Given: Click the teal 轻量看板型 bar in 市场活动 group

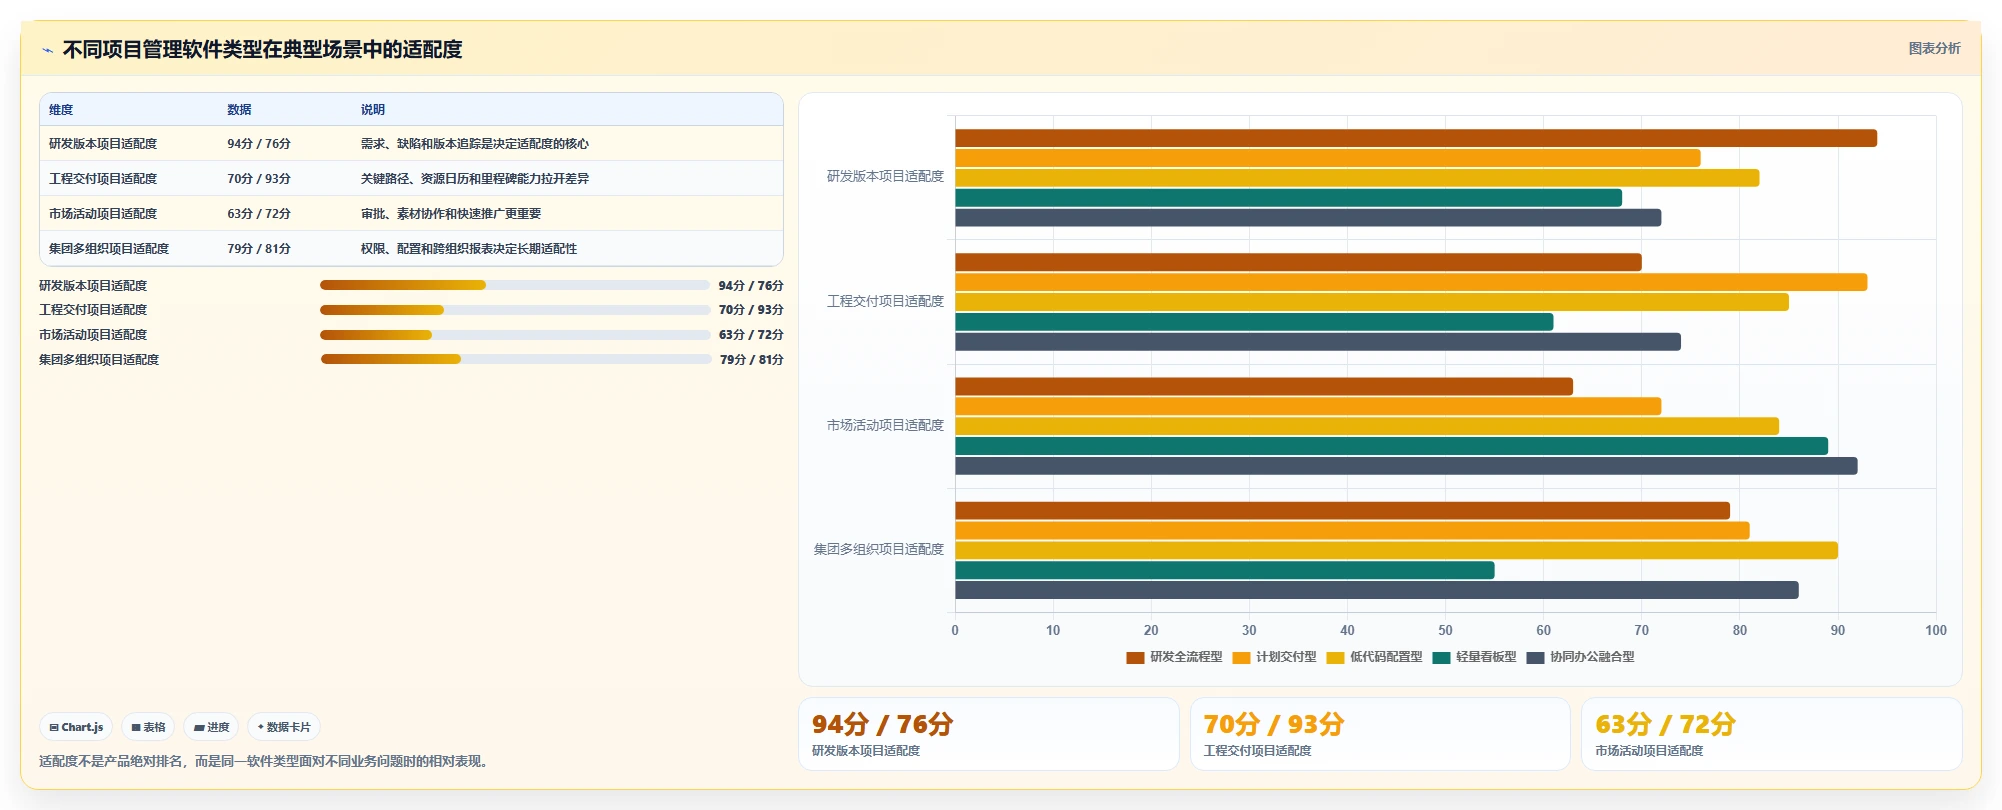Looking at the screenshot, I should 1391,446.
